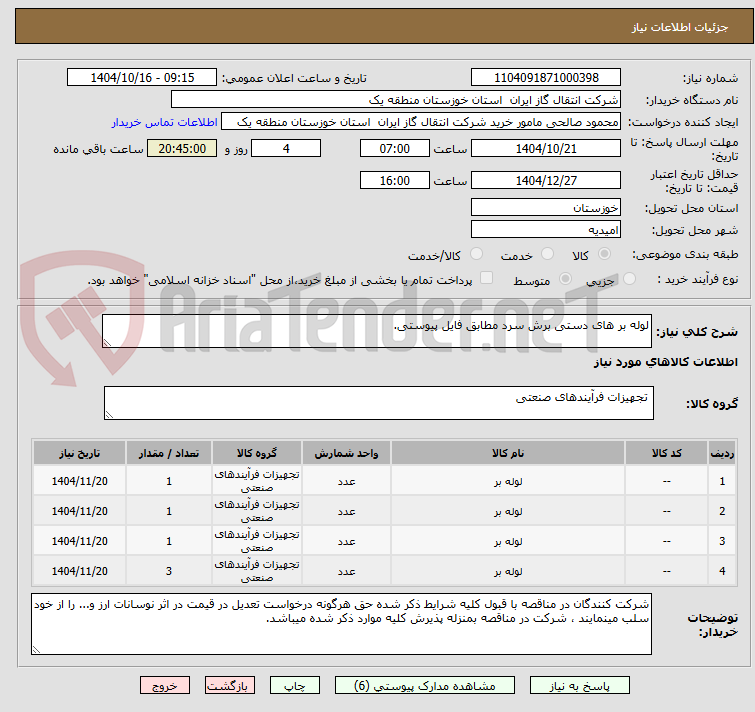Click the ایجاد کننده درخواست field

click(421, 122)
